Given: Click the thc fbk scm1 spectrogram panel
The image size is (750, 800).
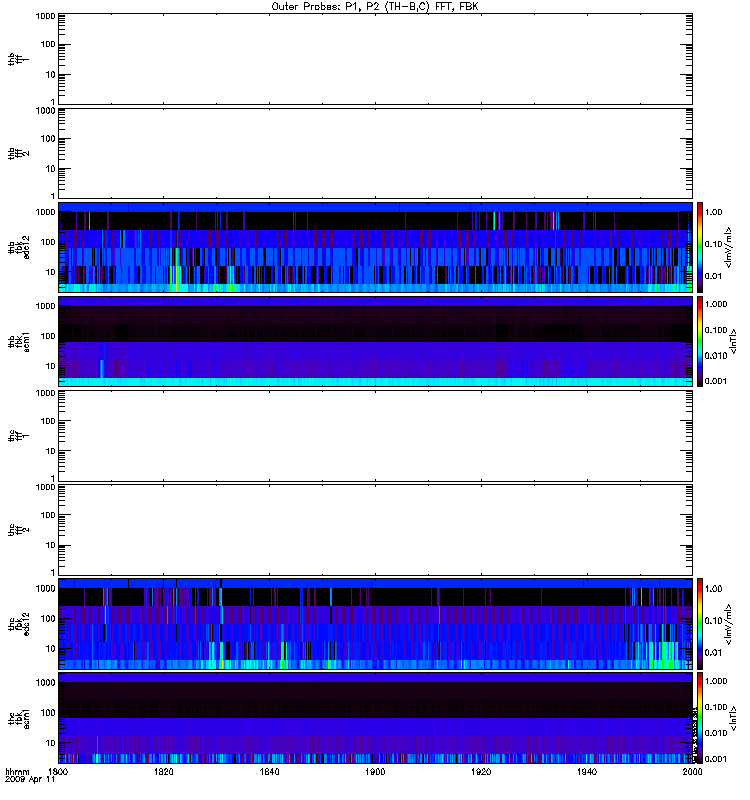Looking at the screenshot, I should click(375, 718).
